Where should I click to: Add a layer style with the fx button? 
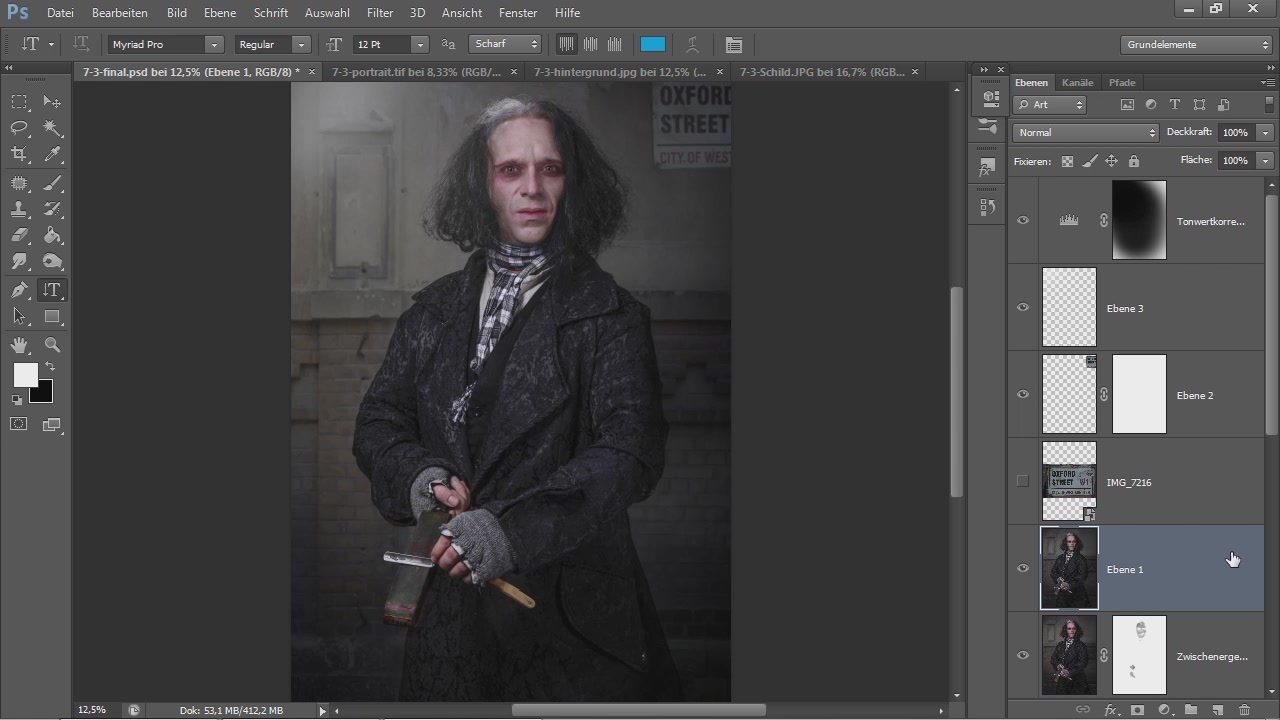pyautogui.click(x=1110, y=710)
